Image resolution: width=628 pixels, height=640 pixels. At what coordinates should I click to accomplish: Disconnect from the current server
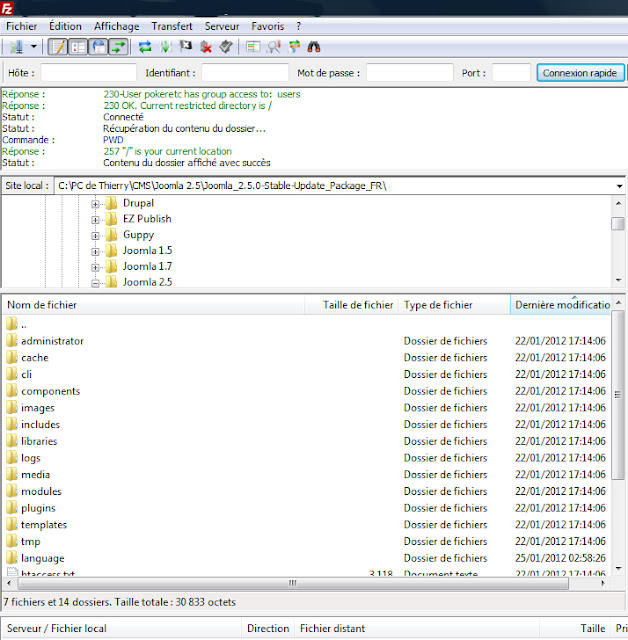coord(206,47)
